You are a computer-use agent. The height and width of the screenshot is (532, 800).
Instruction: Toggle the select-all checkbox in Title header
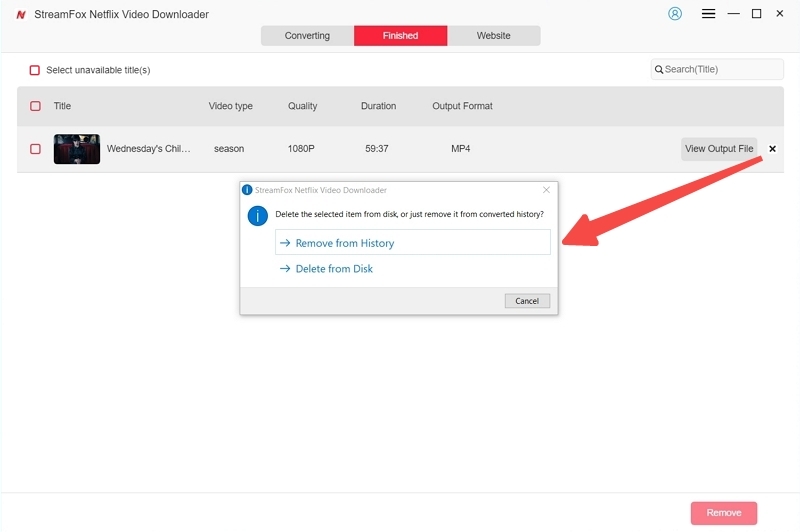point(35,106)
